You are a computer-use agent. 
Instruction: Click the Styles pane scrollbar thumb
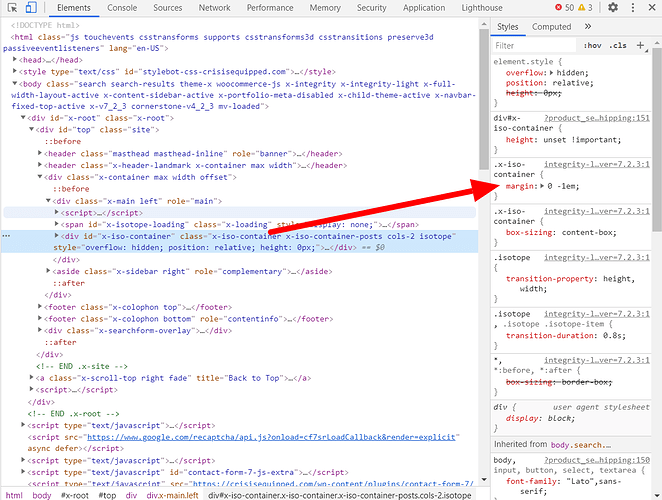[657, 139]
